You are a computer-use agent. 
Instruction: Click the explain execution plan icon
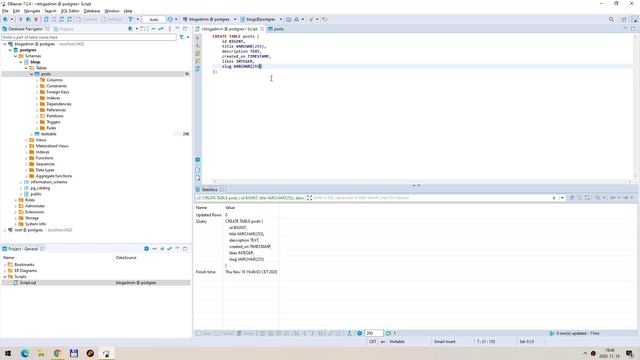point(198,61)
